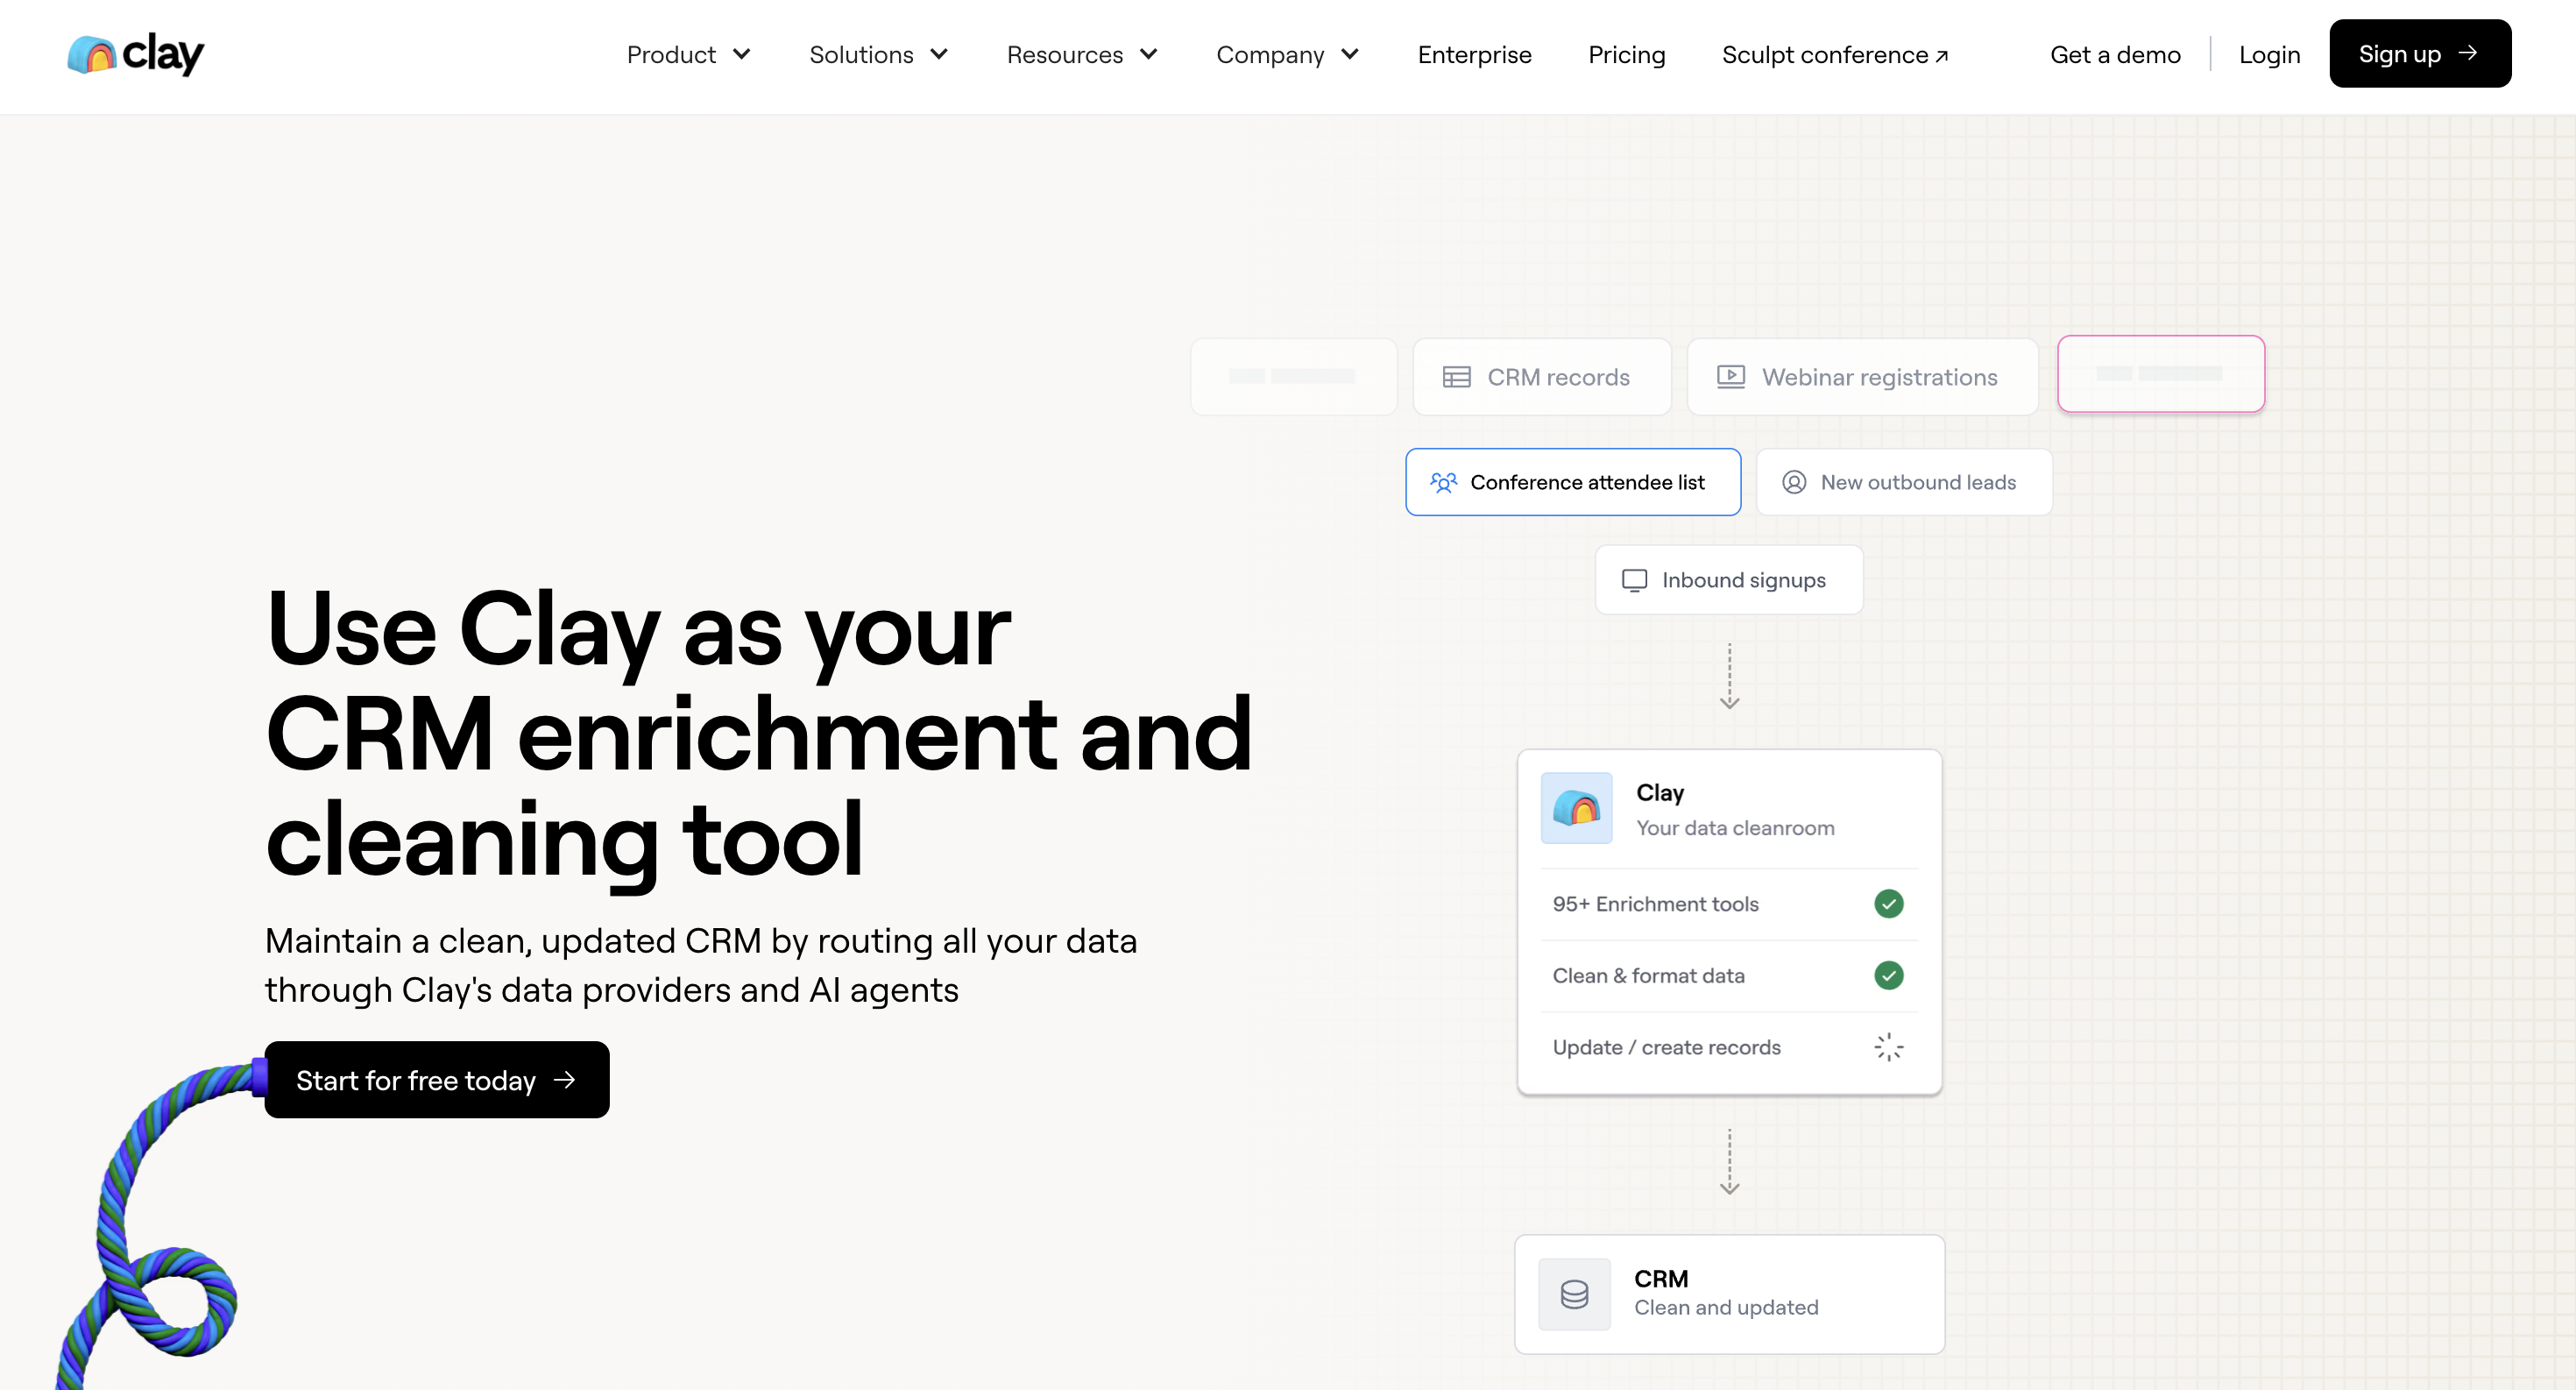
Task: Expand the Product dropdown menu
Action: (x=688, y=55)
